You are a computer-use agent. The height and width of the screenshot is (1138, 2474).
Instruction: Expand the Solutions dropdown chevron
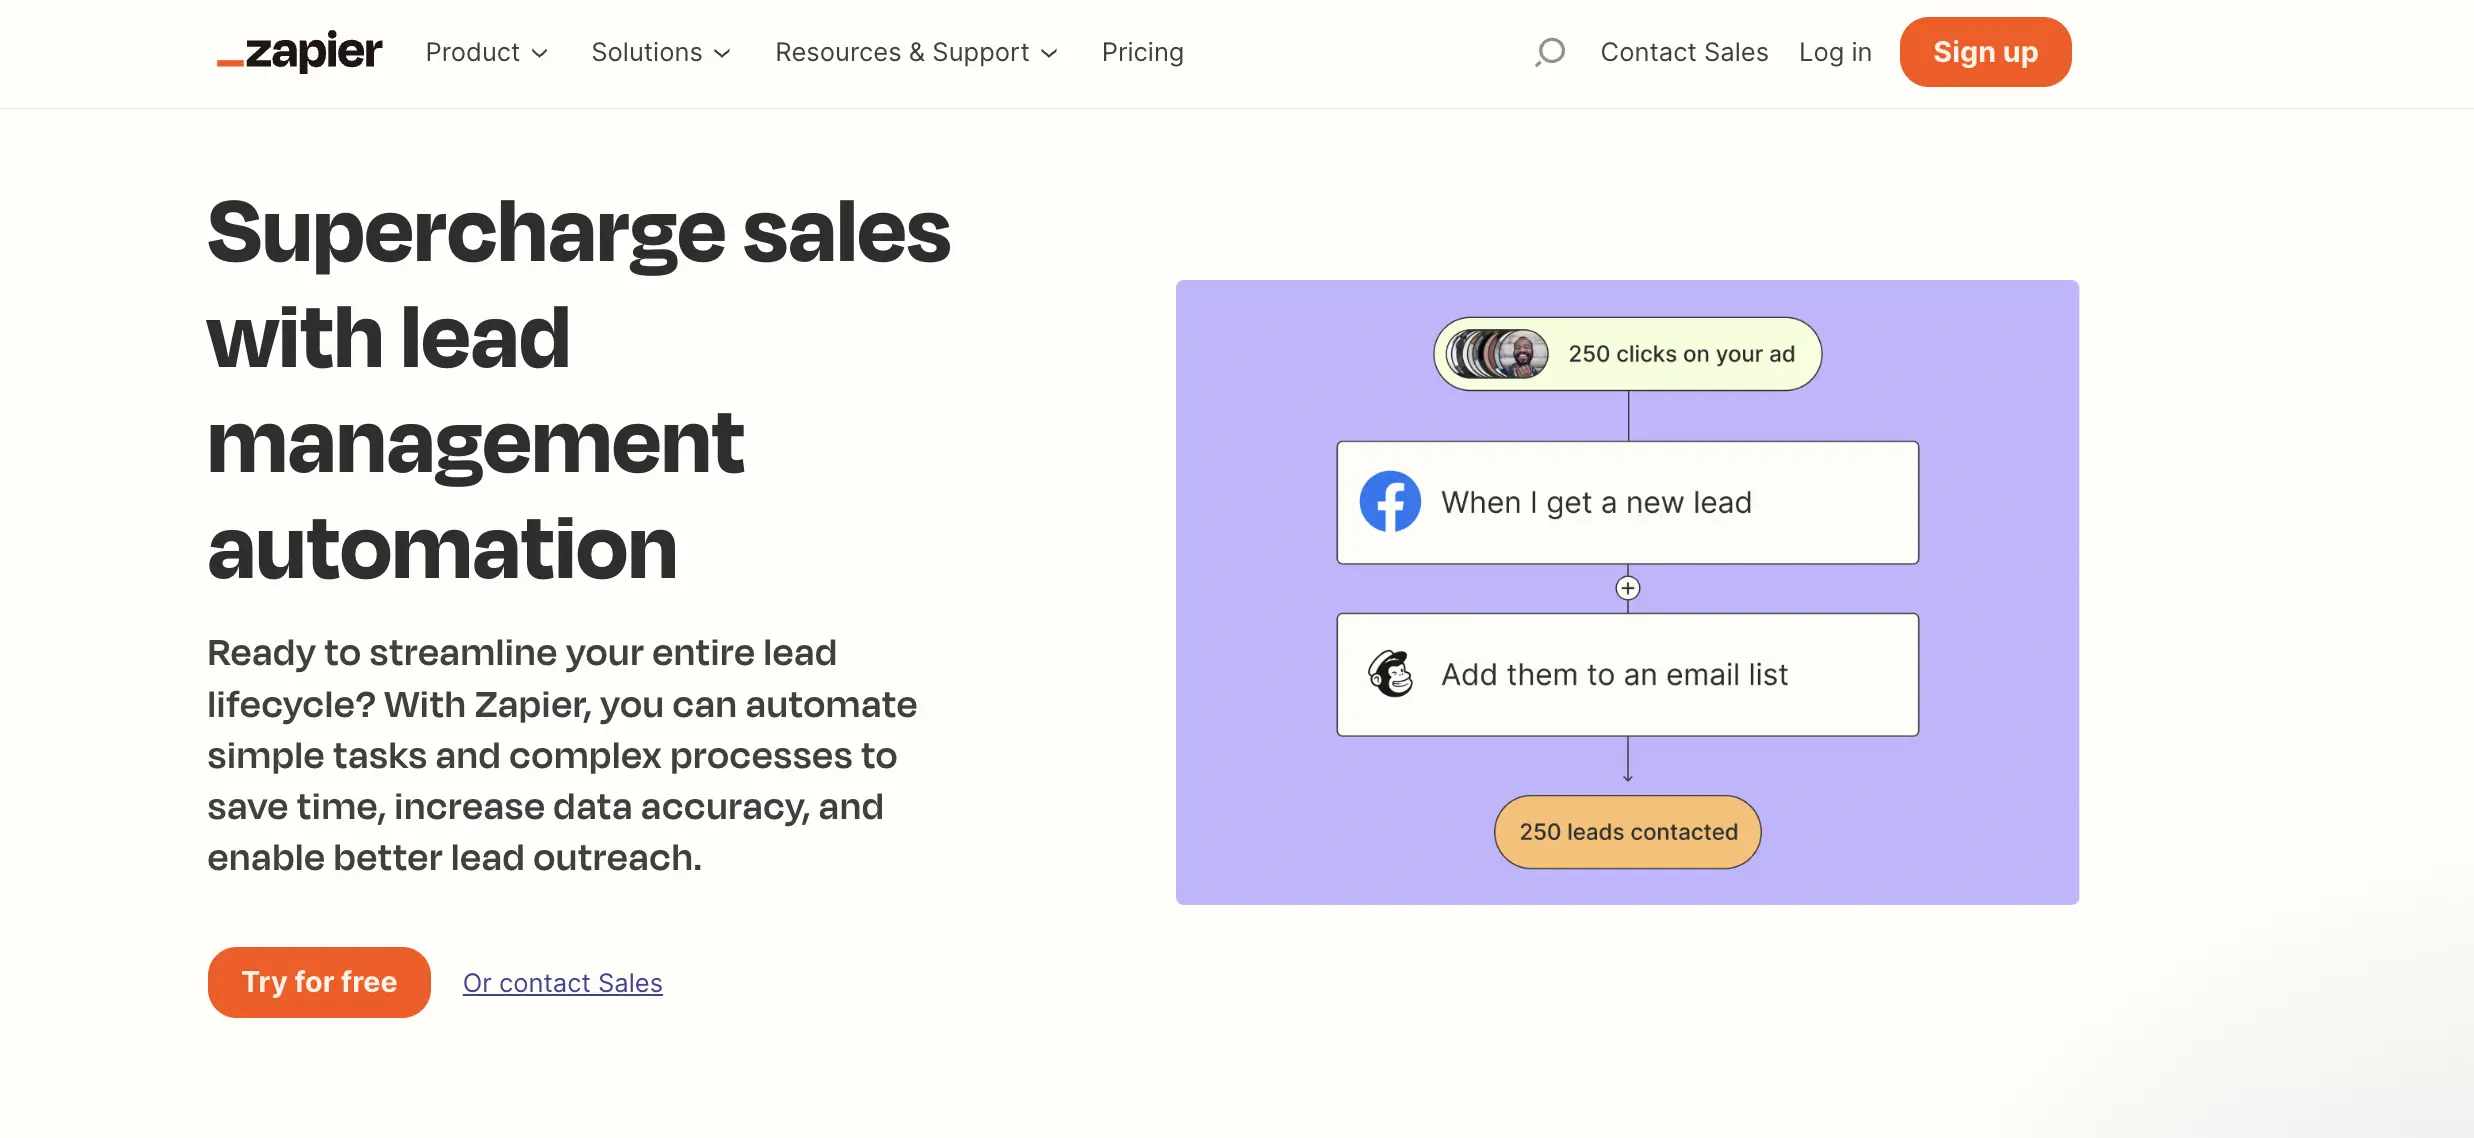click(x=722, y=53)
